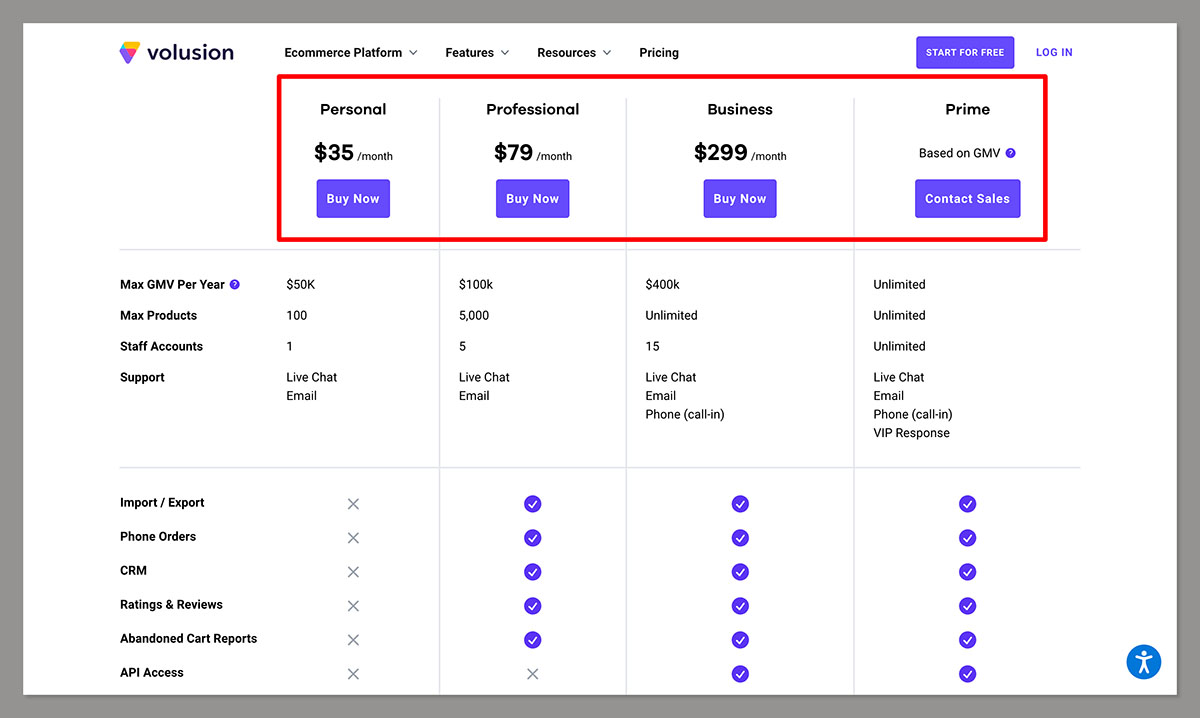Open the accessibility widget in the corner
Viewport: 1200px width, 718px height.
[1143, 662]
